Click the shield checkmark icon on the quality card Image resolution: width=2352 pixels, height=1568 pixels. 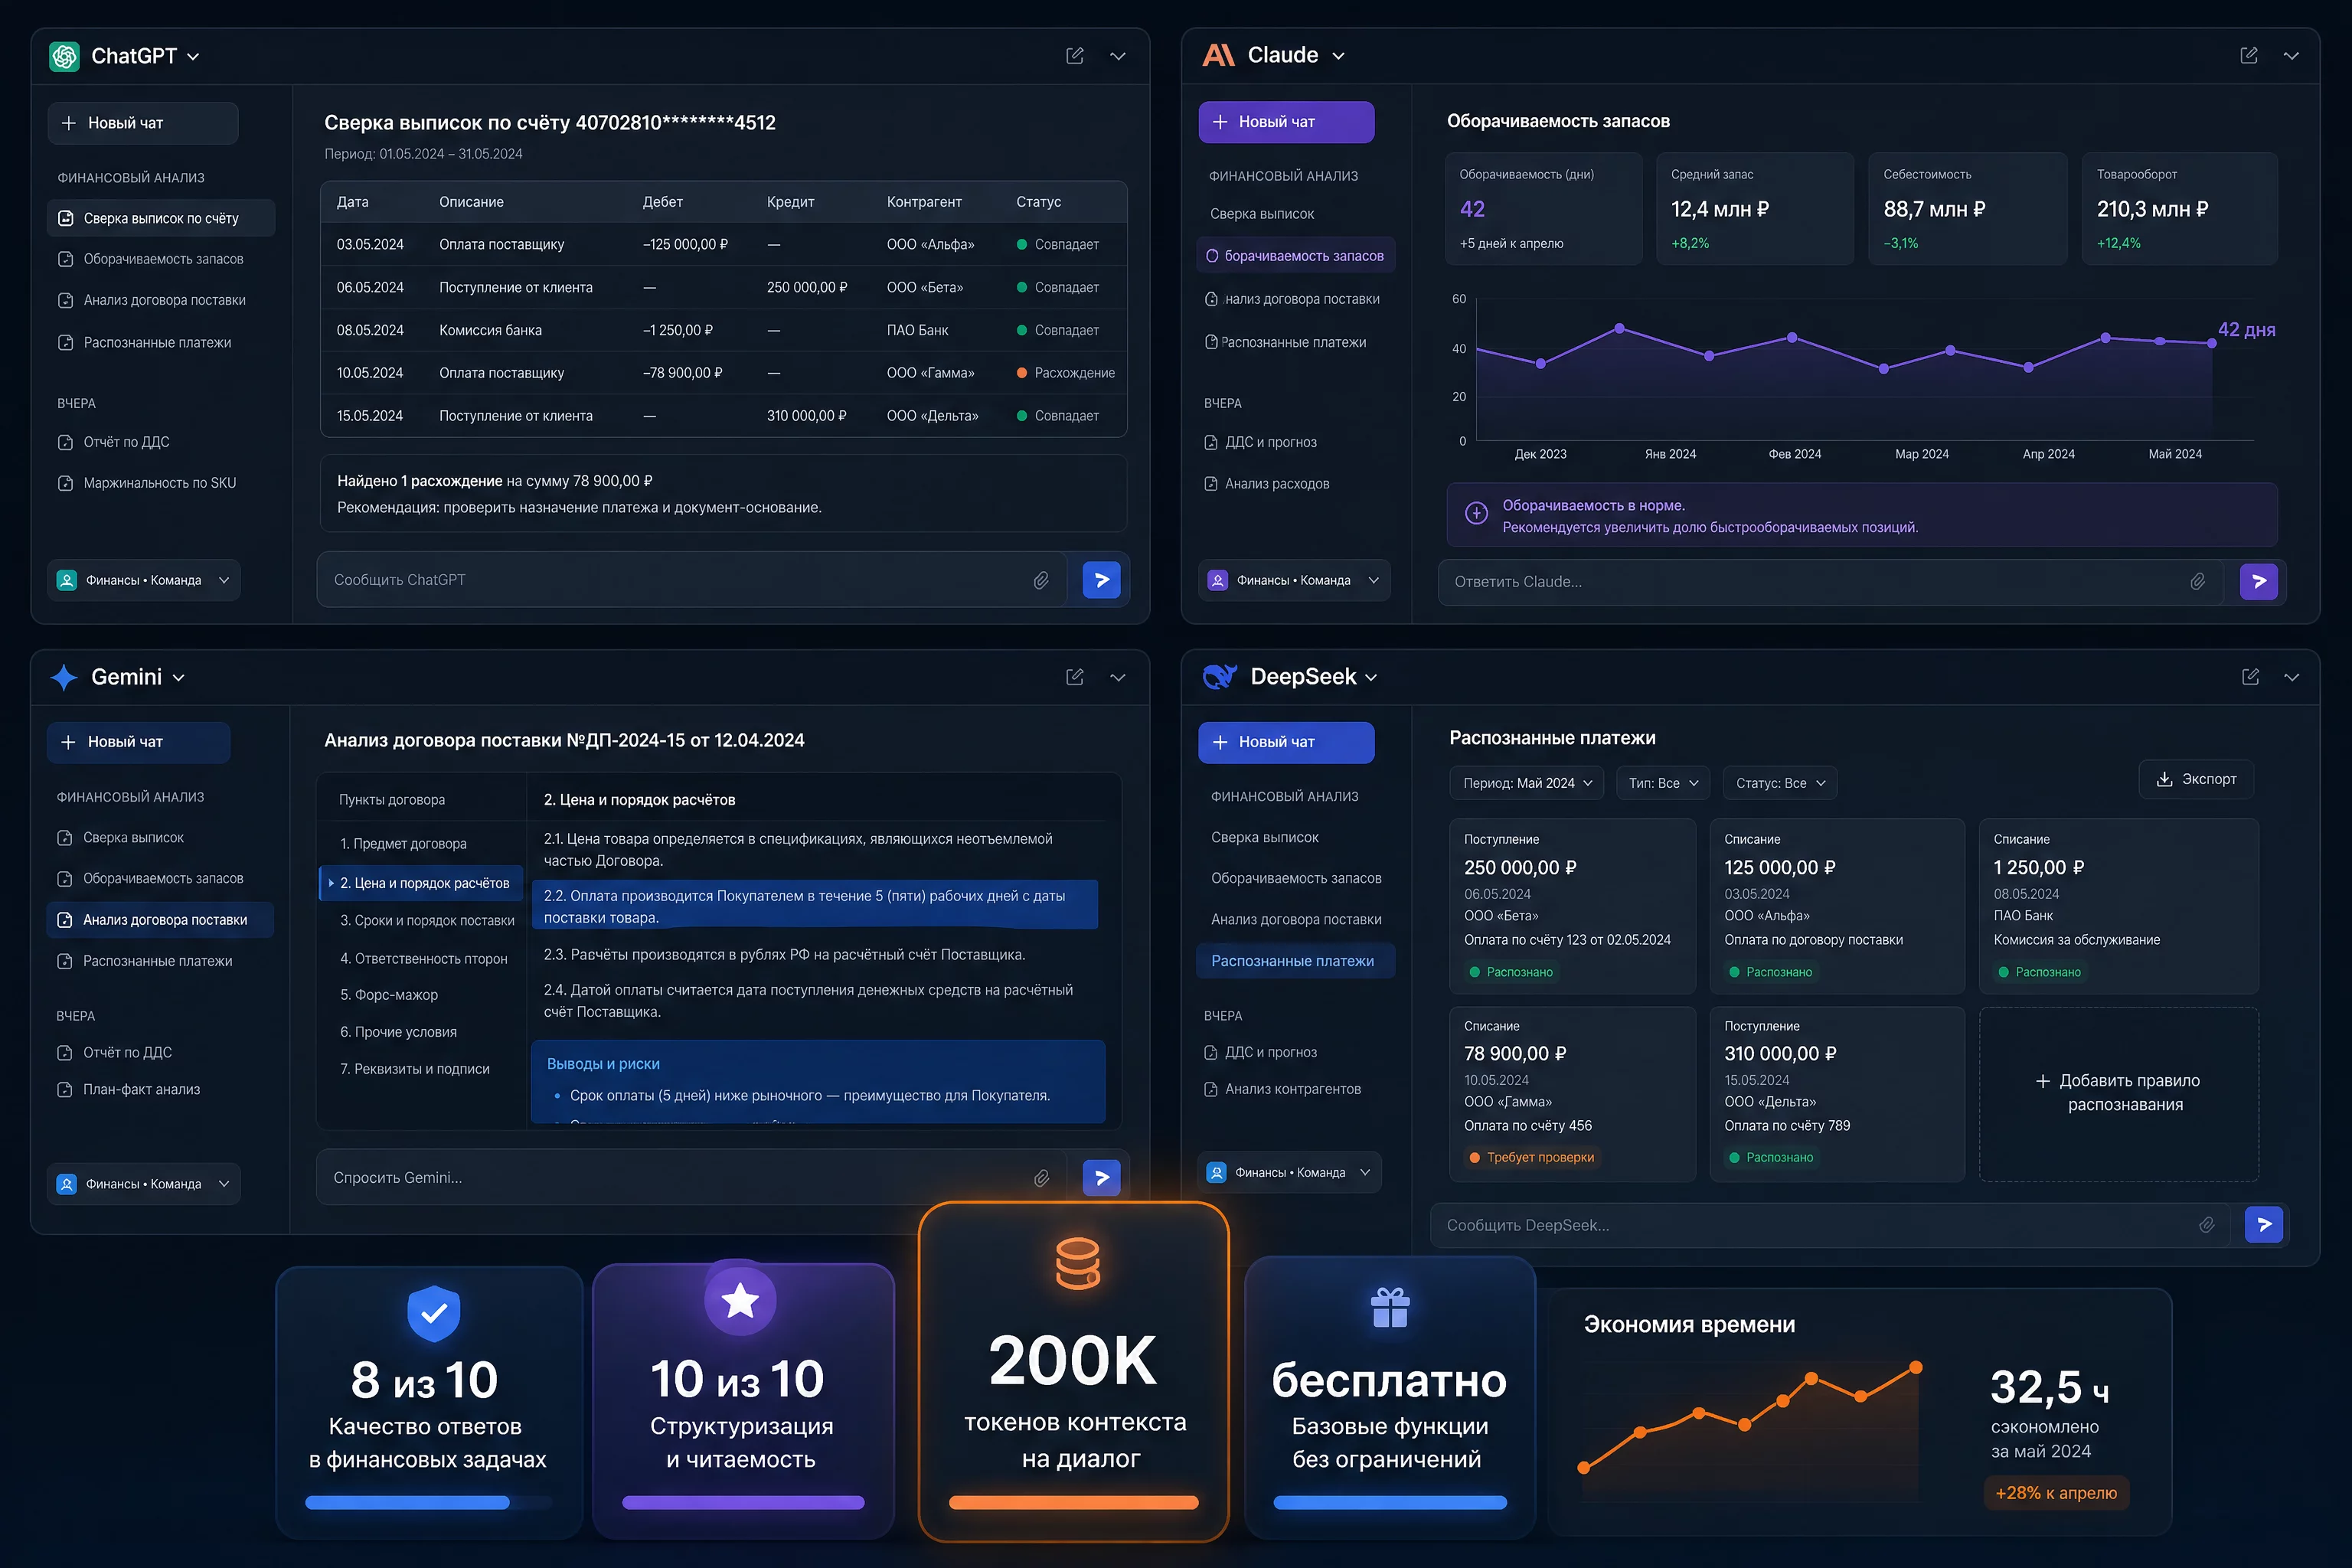point(433,1312)
